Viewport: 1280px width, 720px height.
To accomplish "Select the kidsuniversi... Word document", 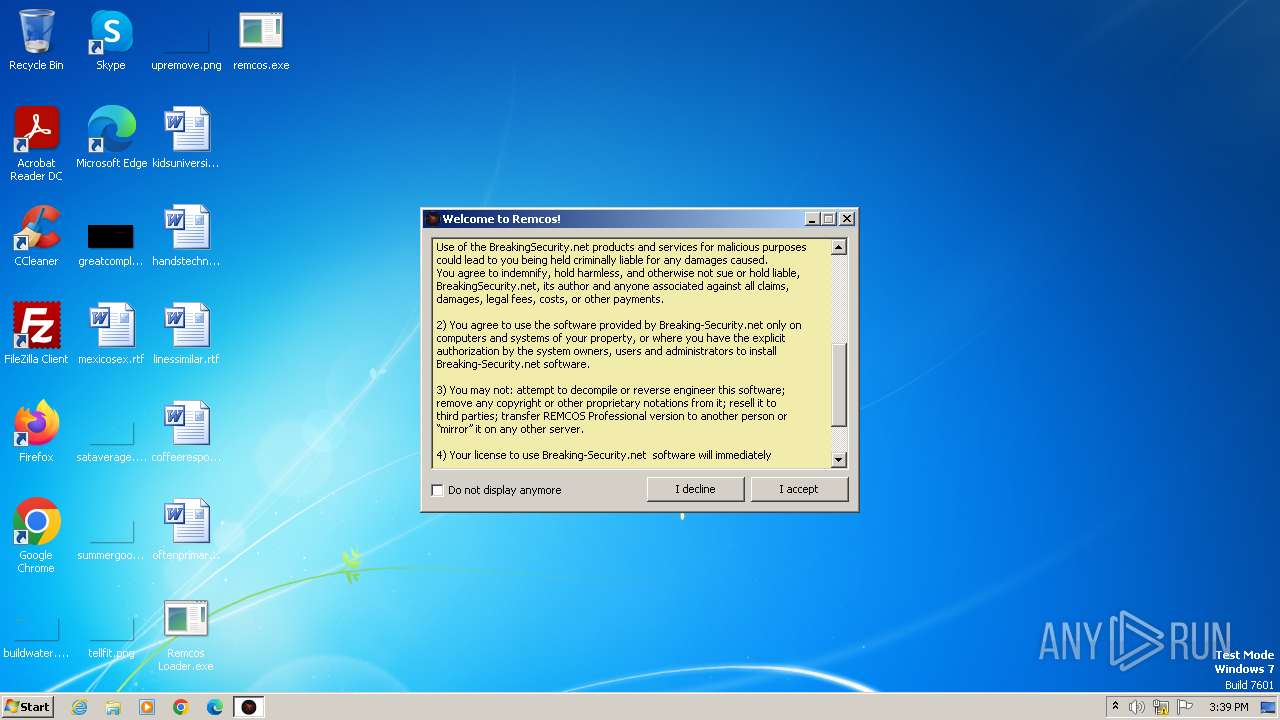I will point(186,138).
